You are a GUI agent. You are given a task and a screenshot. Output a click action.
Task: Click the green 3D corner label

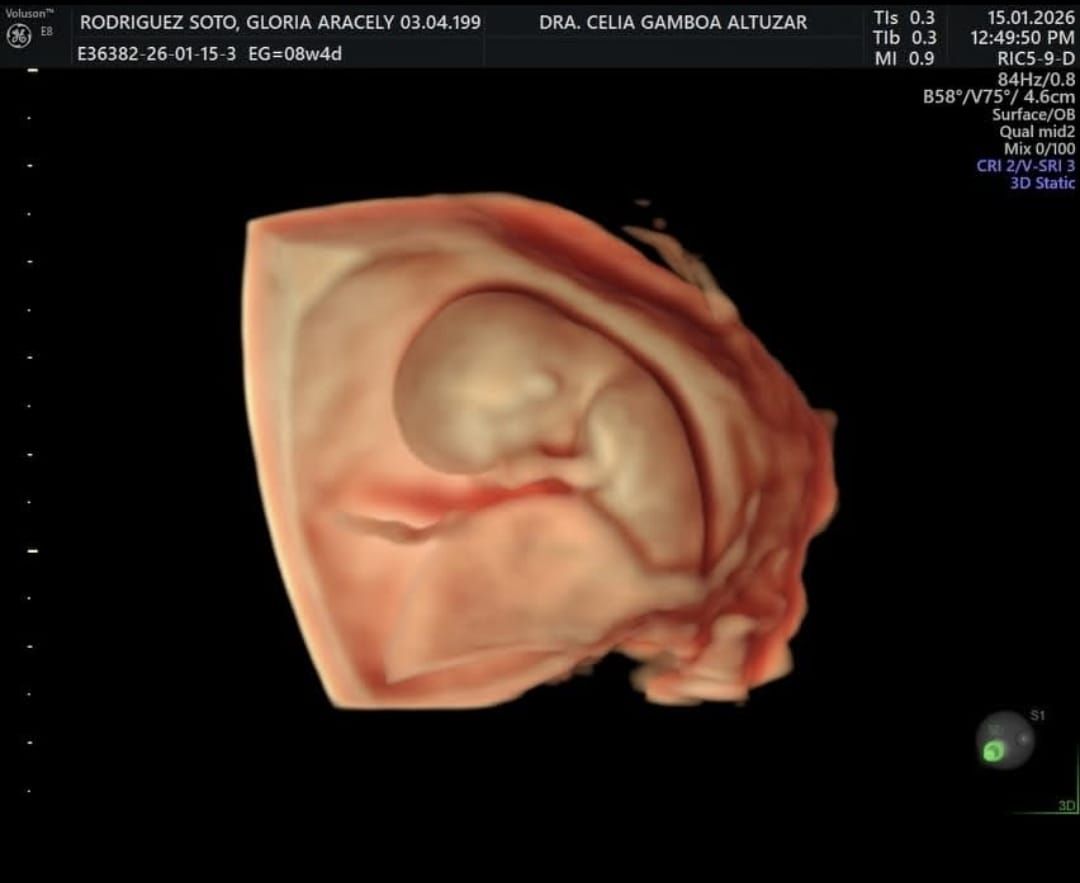1066,805
